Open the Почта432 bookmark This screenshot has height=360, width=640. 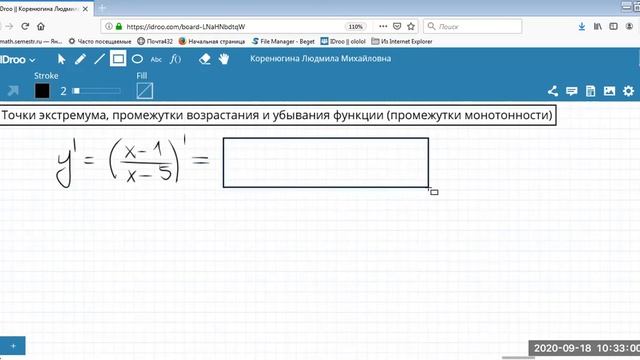pos(155,41)
